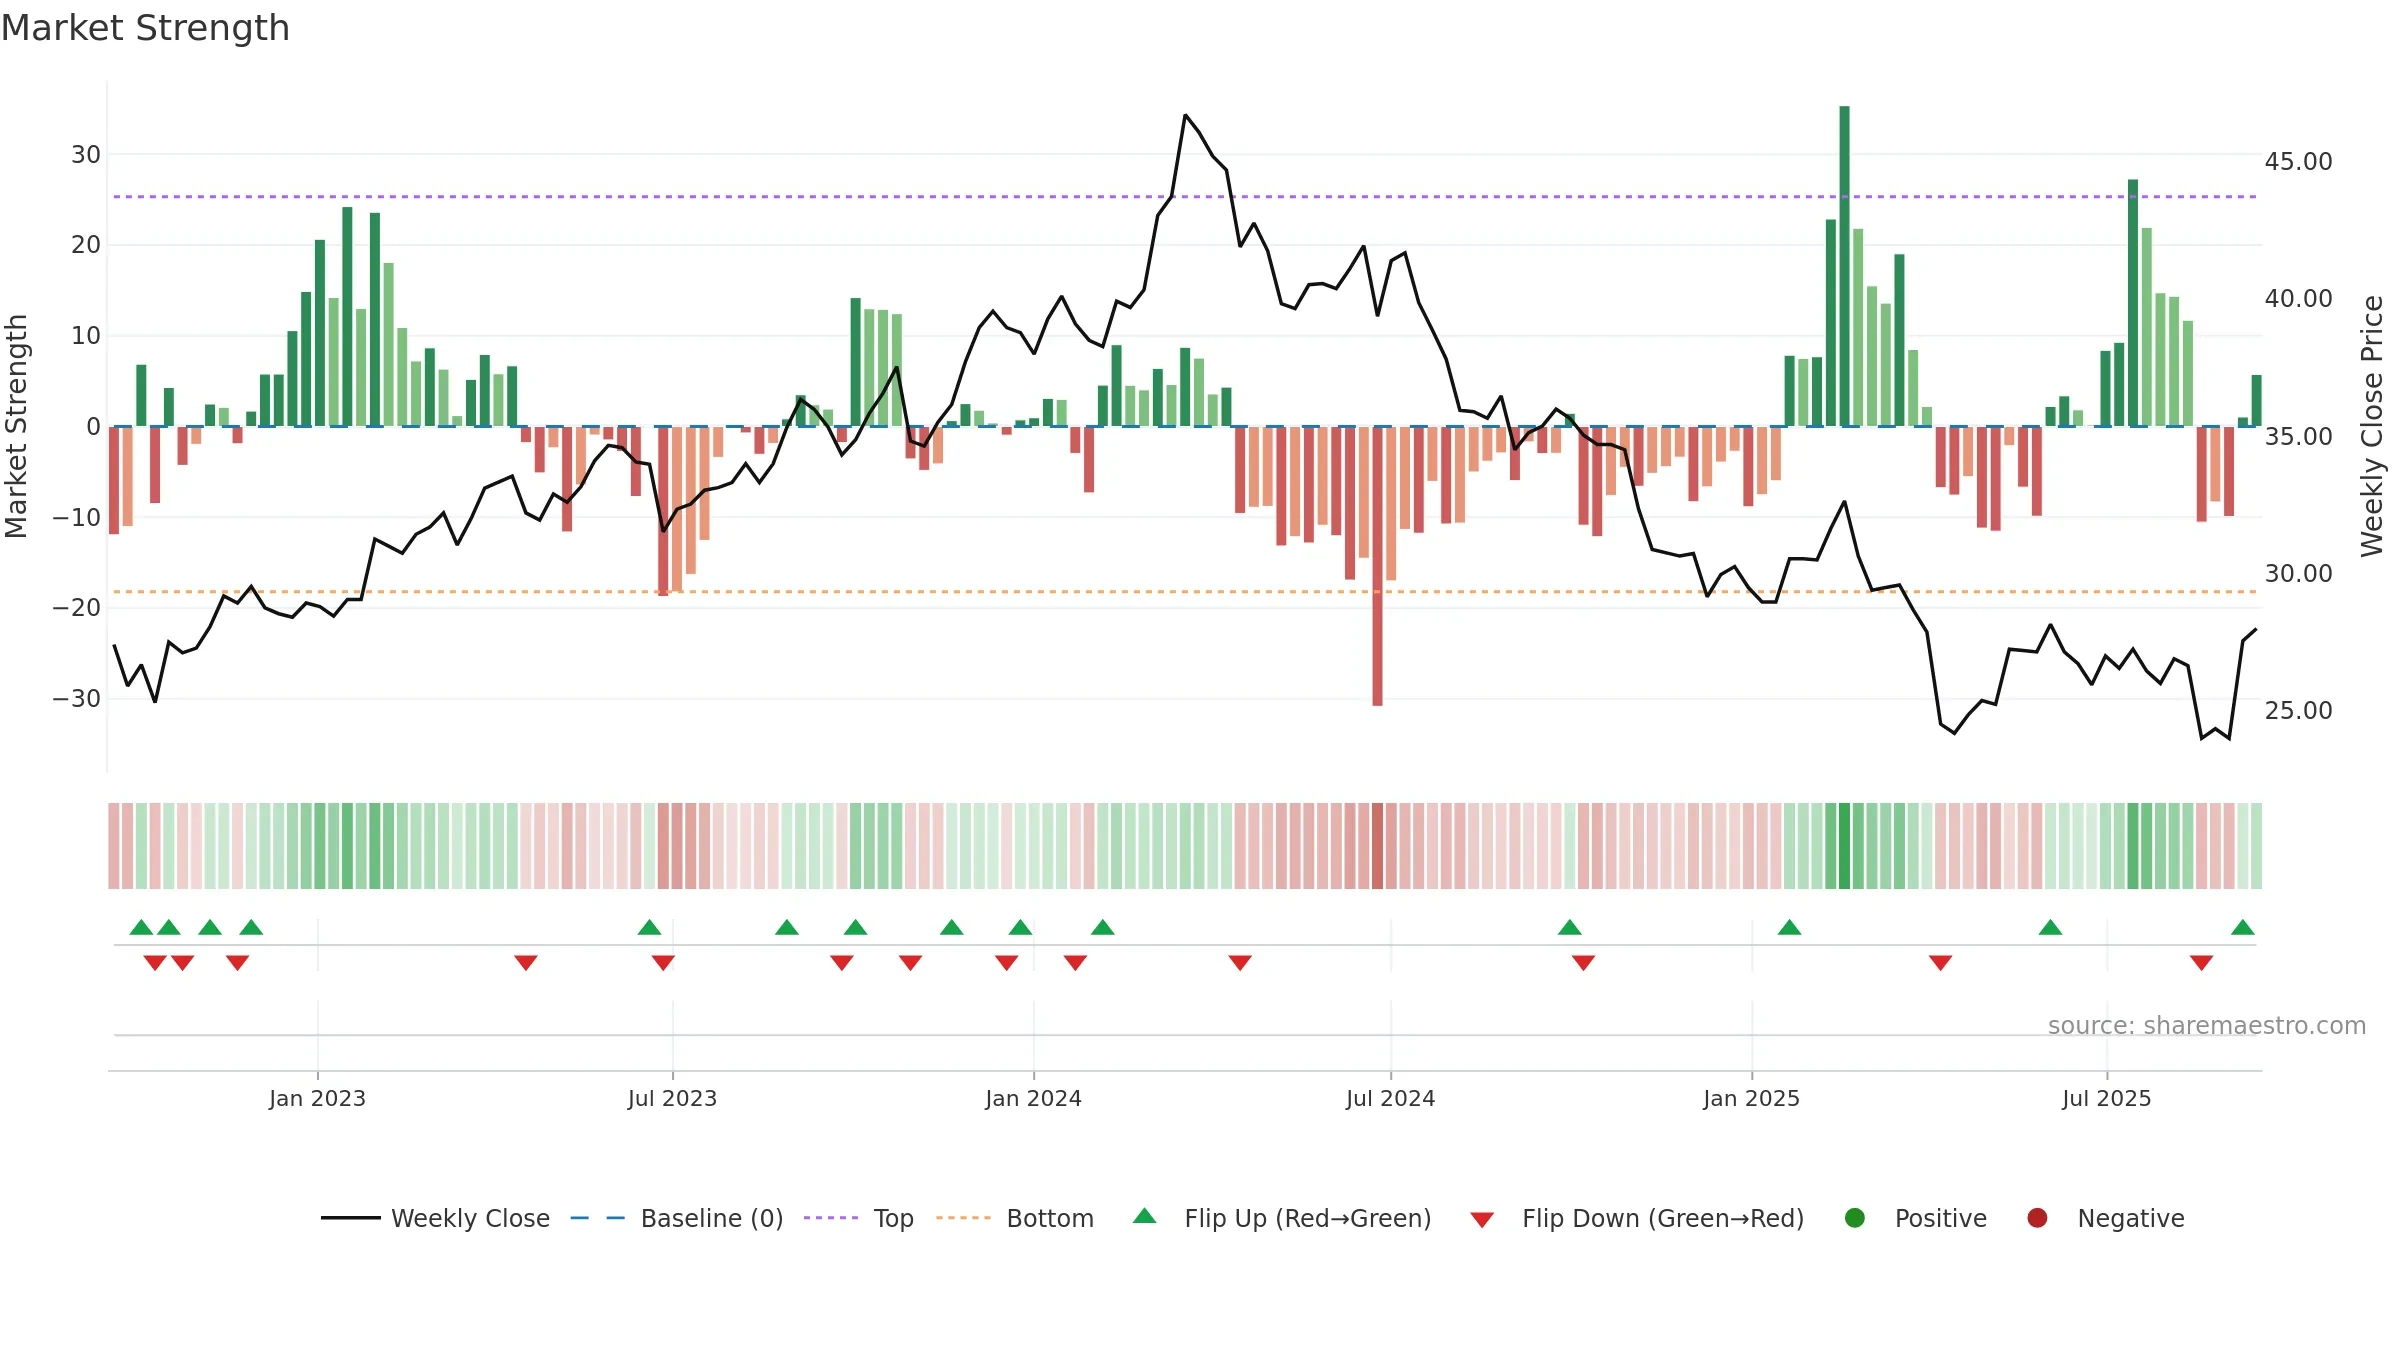2400x1350 pixels.
Task: Toggle the Weekly Close legend label
Action: point(470,1219)
